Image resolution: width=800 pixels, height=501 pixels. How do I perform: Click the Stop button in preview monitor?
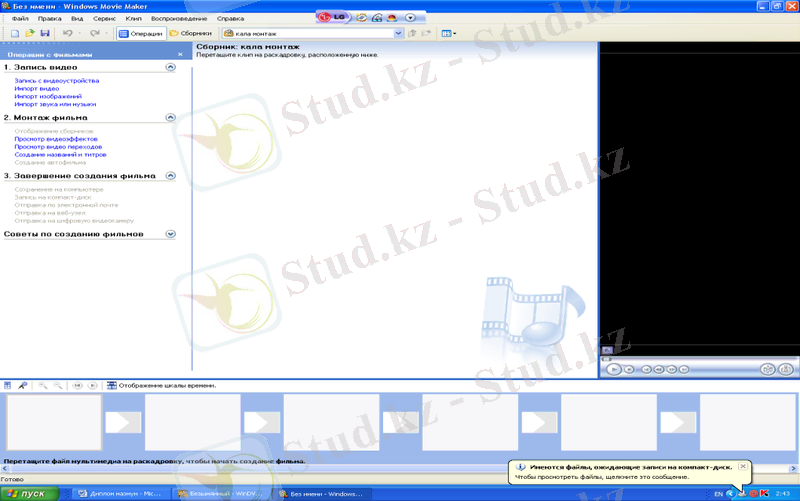[x=629, y=369]
